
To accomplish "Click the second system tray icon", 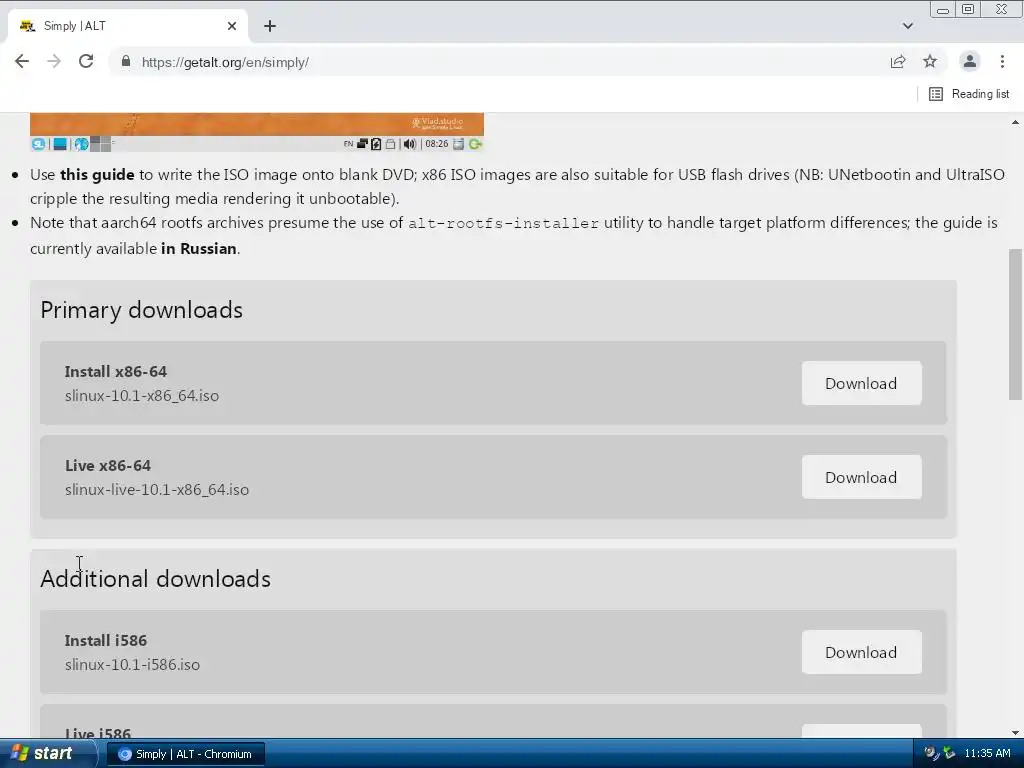I will [x=949, y=754].
